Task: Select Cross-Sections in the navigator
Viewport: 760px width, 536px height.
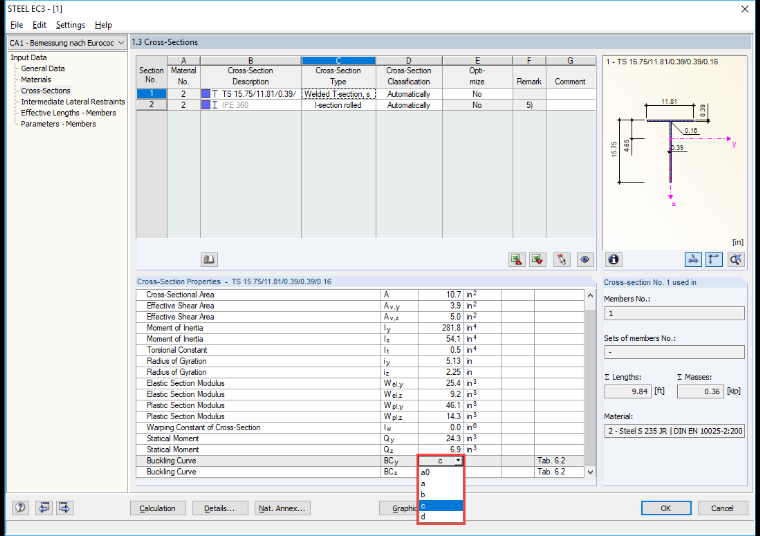Action: (x=46, y=91)
